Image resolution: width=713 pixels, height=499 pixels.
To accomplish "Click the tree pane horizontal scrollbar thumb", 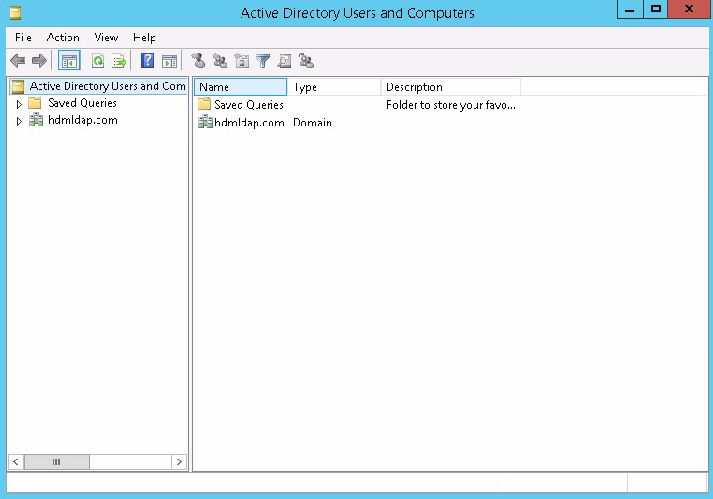I will 56,462.
